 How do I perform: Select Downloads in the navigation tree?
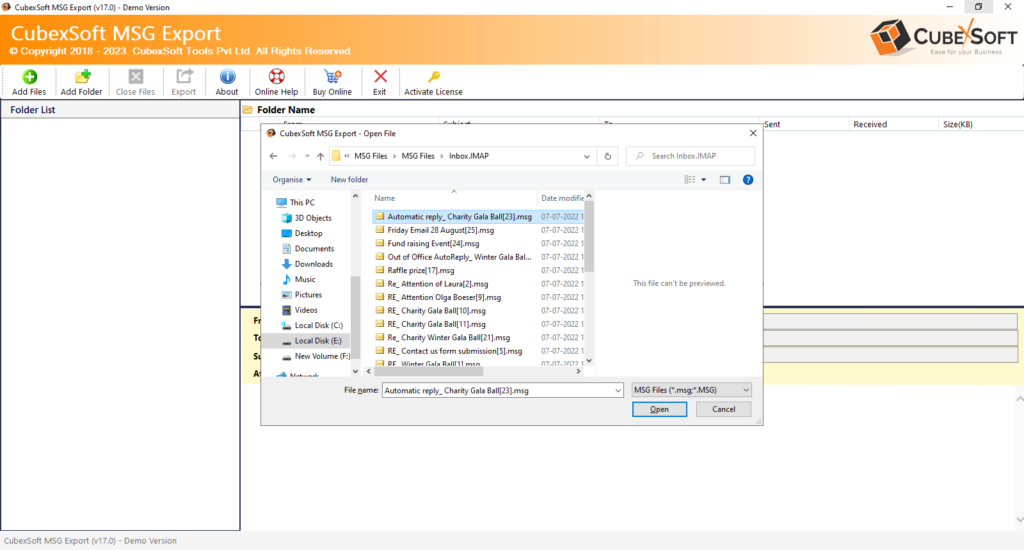coord(313,264)
